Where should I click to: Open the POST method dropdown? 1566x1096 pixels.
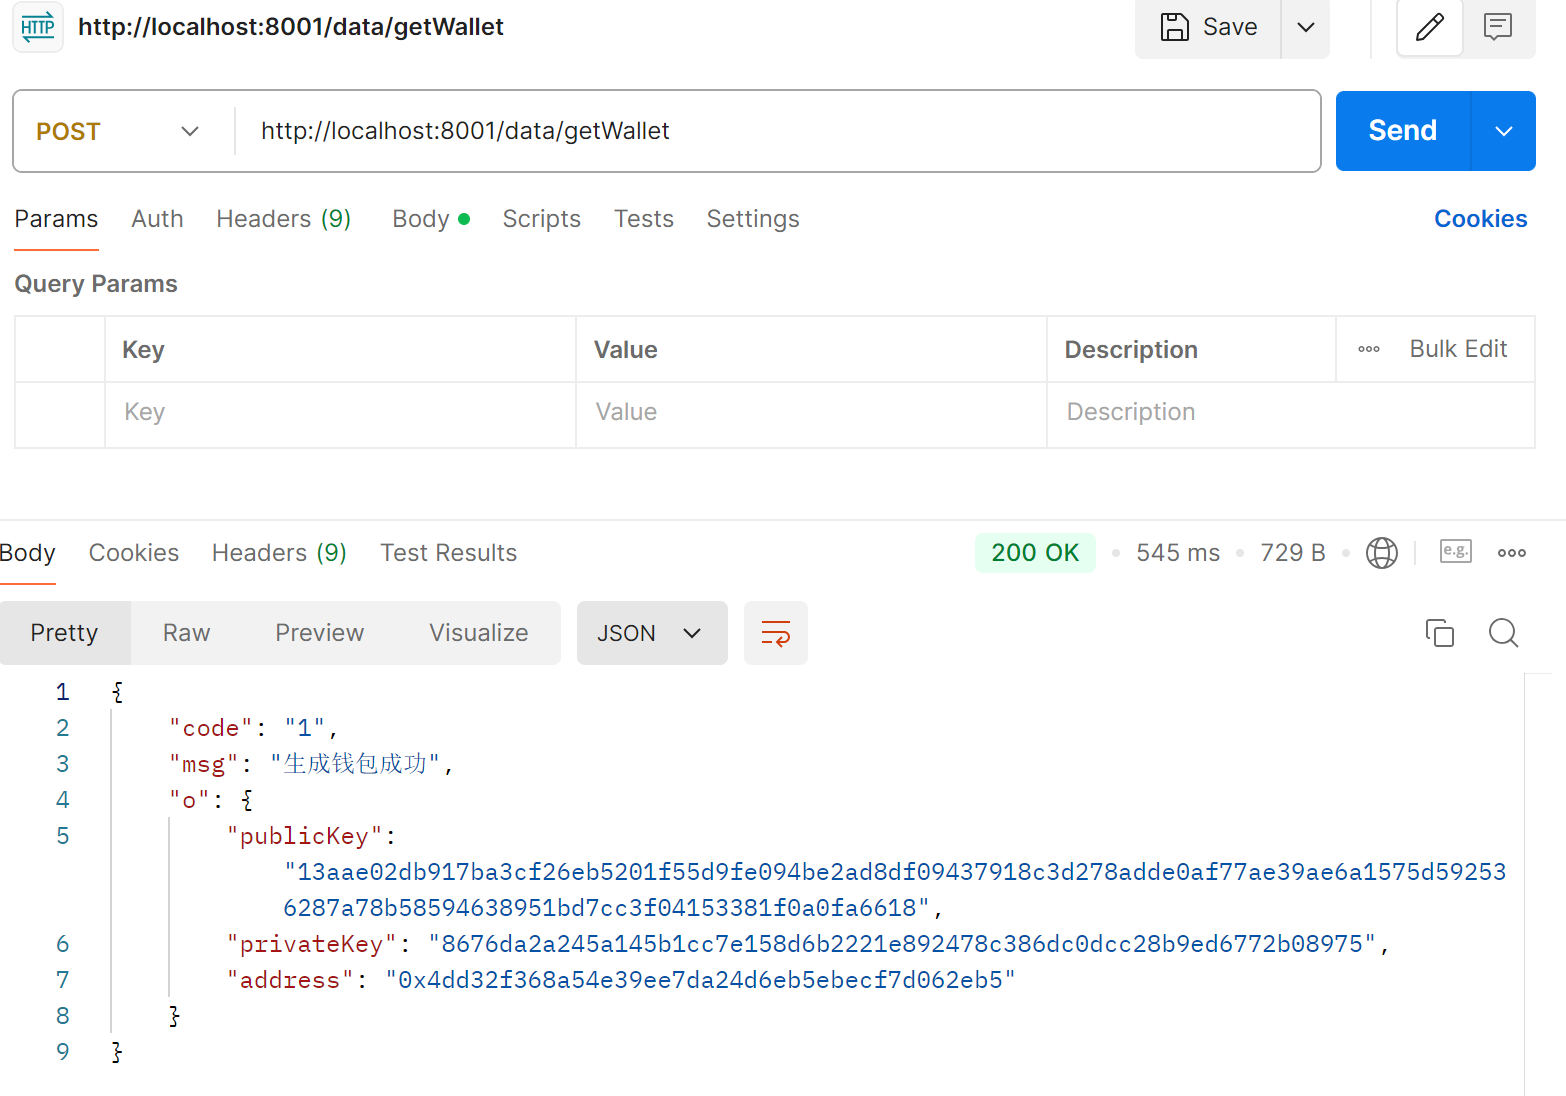(x=118, y=131)
